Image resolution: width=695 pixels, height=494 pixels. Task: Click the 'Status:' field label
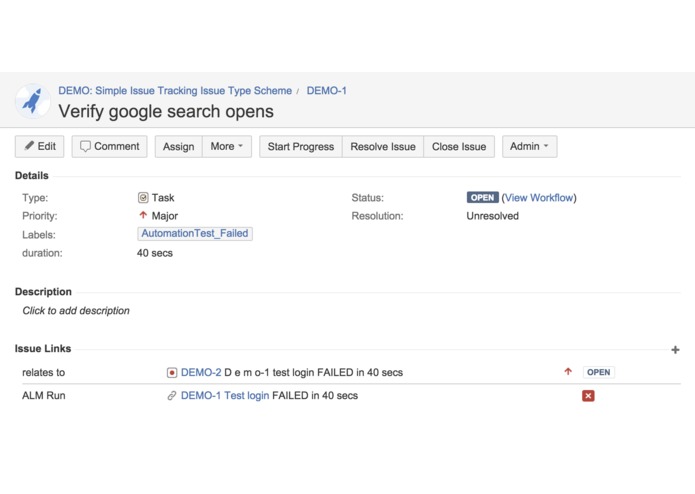367,198
